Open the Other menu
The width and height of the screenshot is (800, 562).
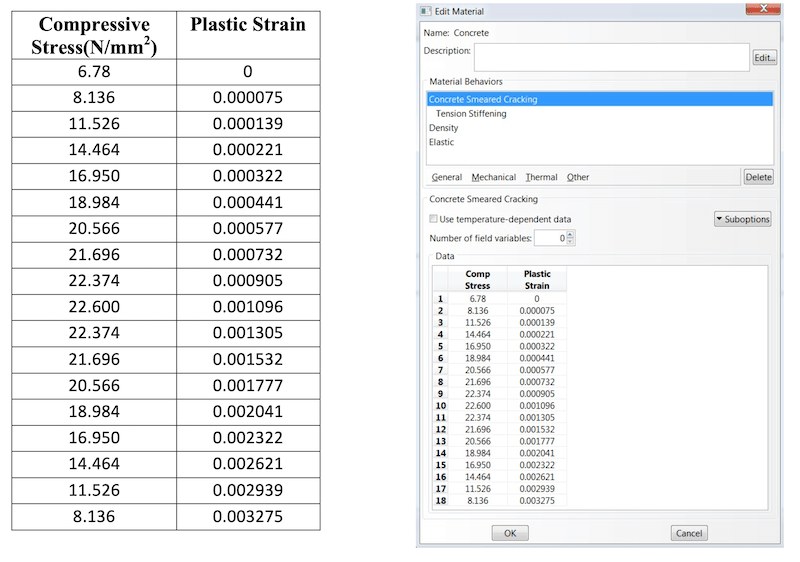578,177
